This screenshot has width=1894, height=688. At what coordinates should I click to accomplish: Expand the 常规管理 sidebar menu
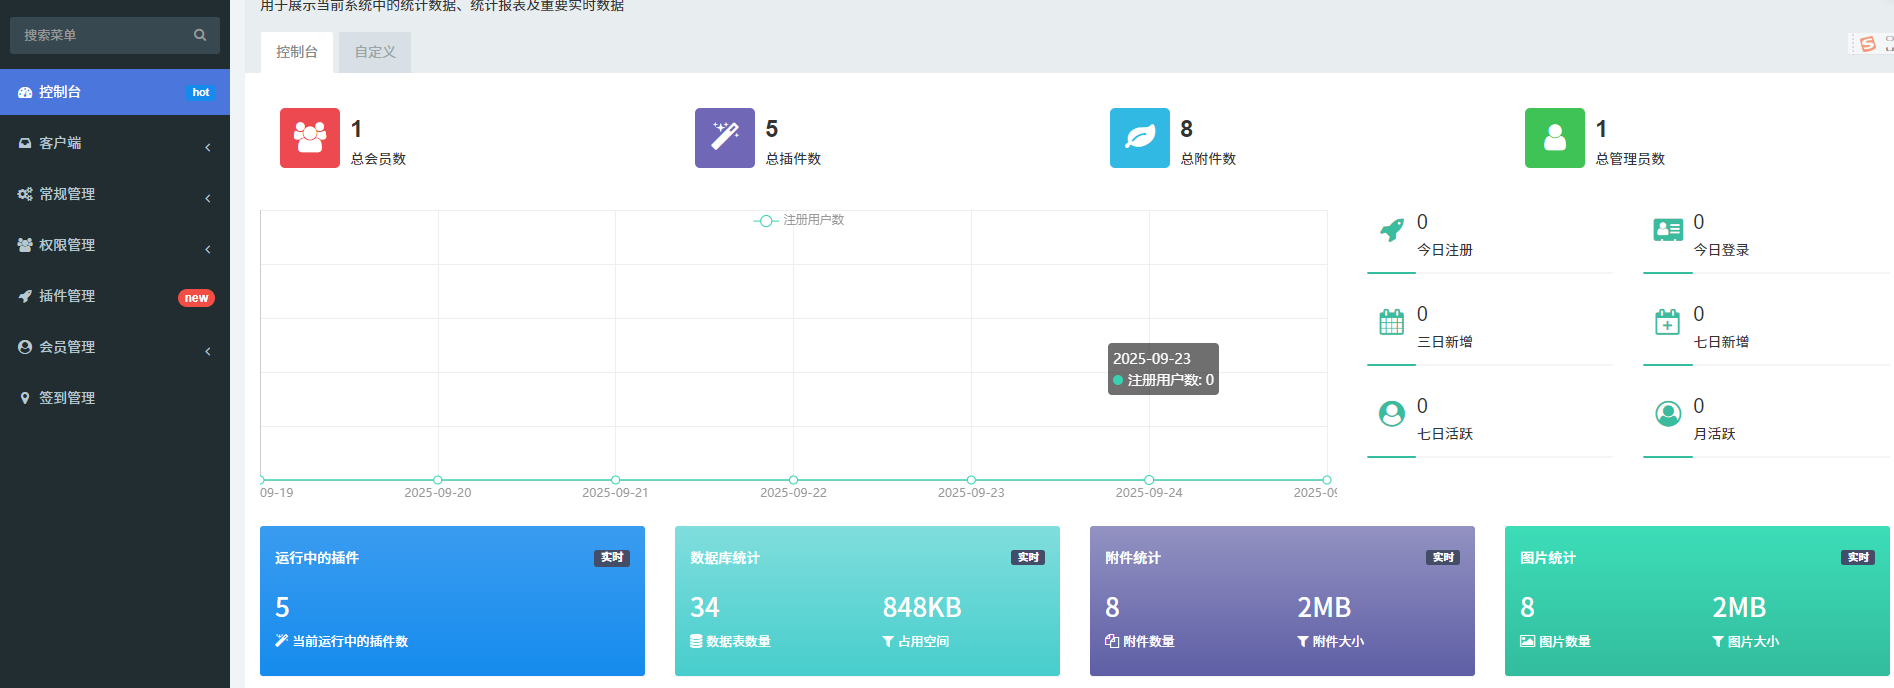click(115, 194)
